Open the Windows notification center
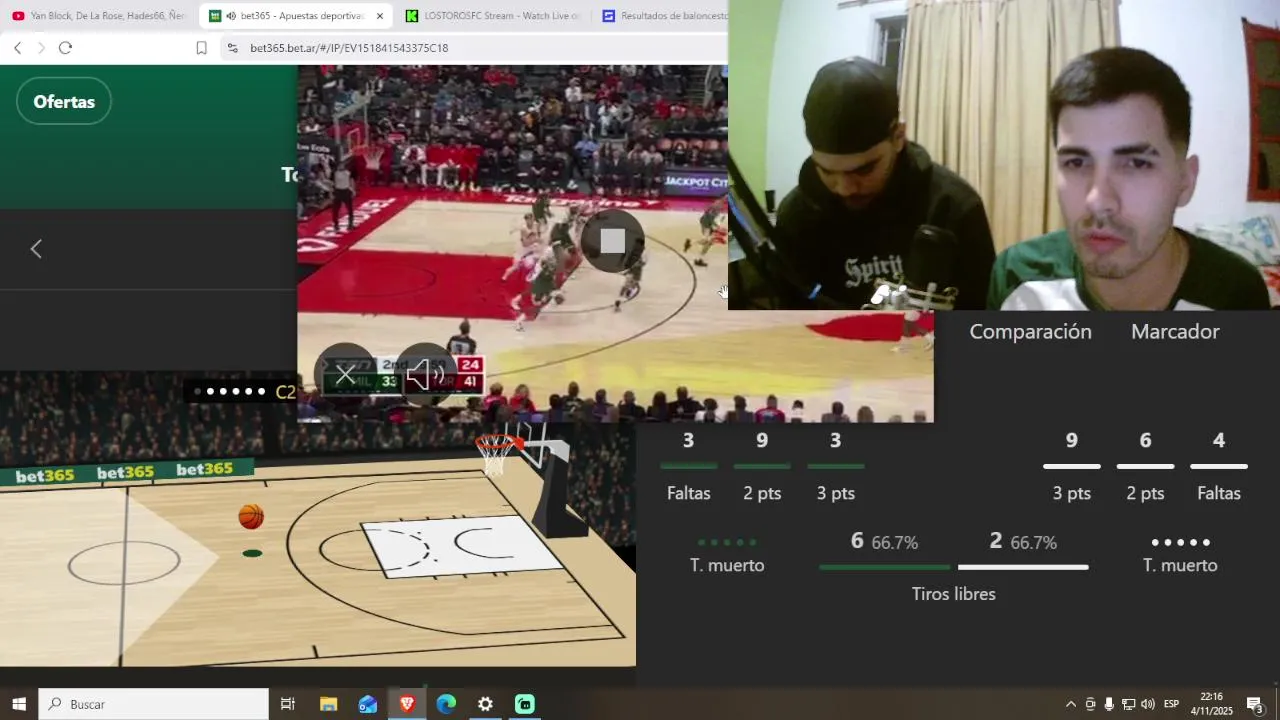1280x720 pixels. (1255, 704)
